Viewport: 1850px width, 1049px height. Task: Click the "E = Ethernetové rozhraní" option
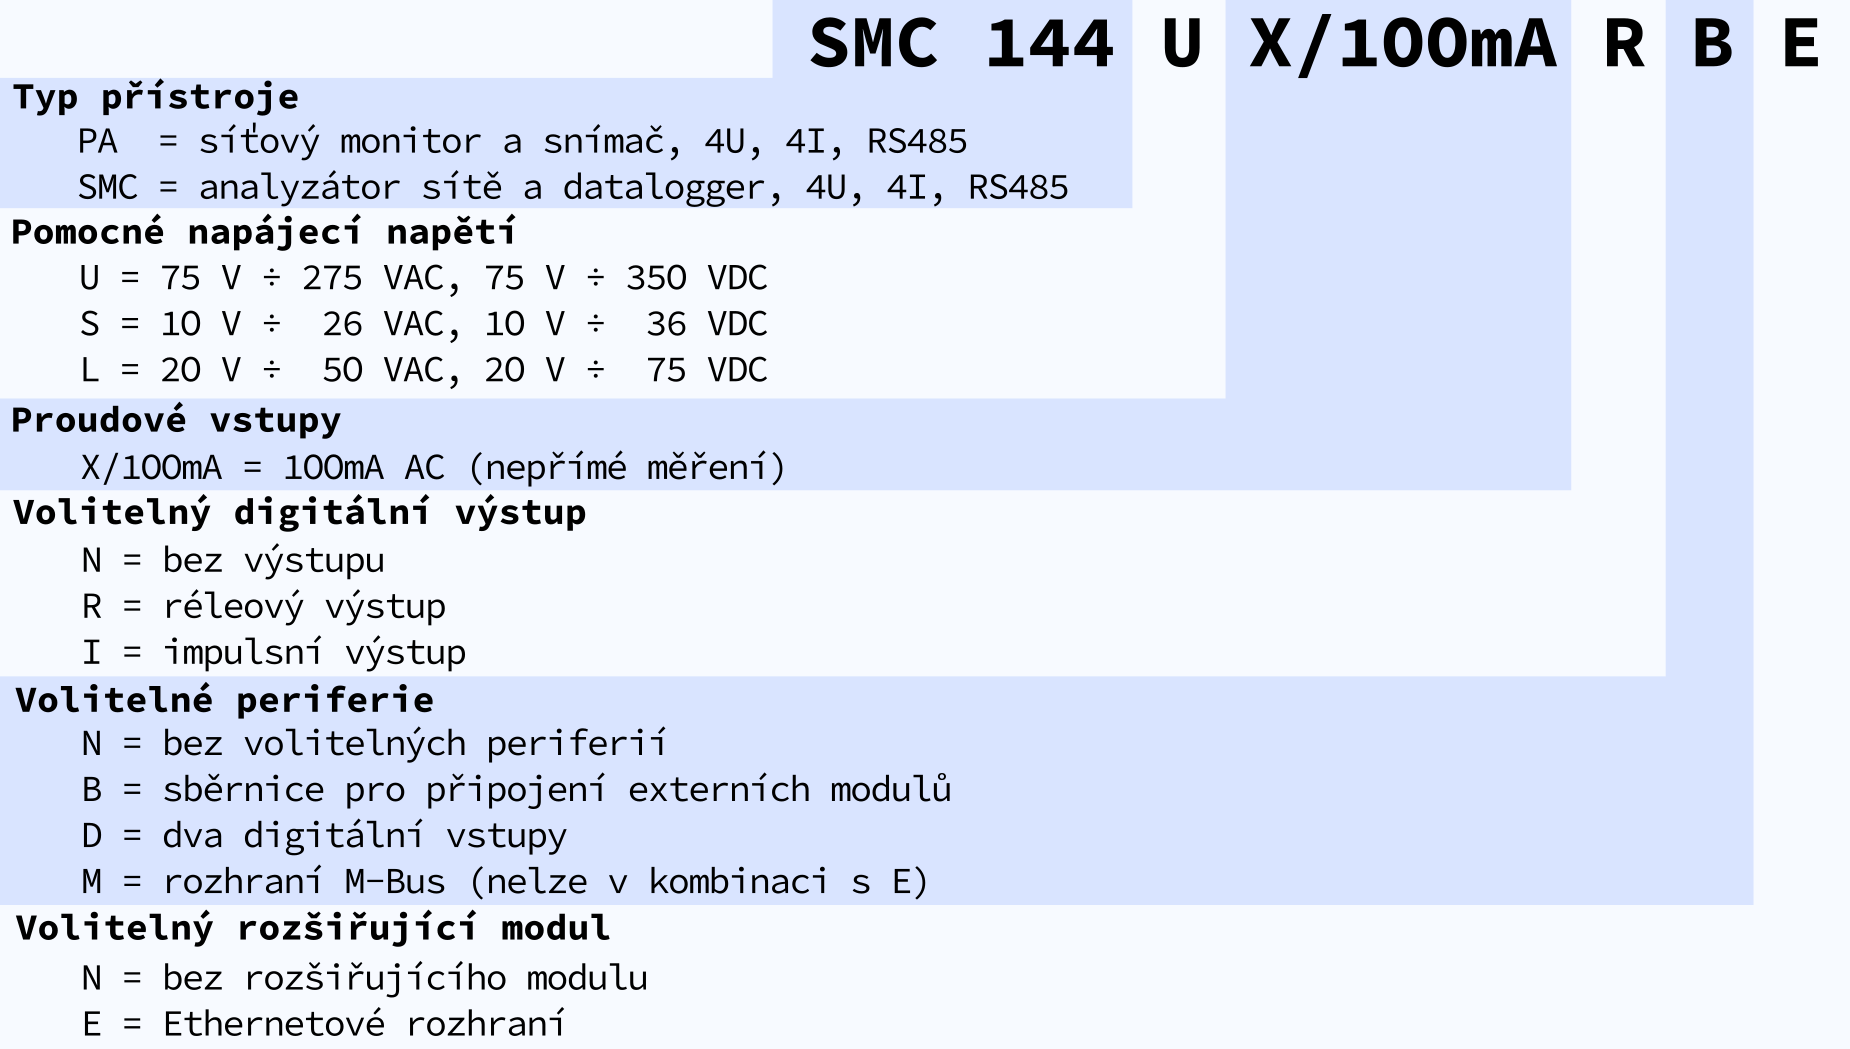(323, 1024)
